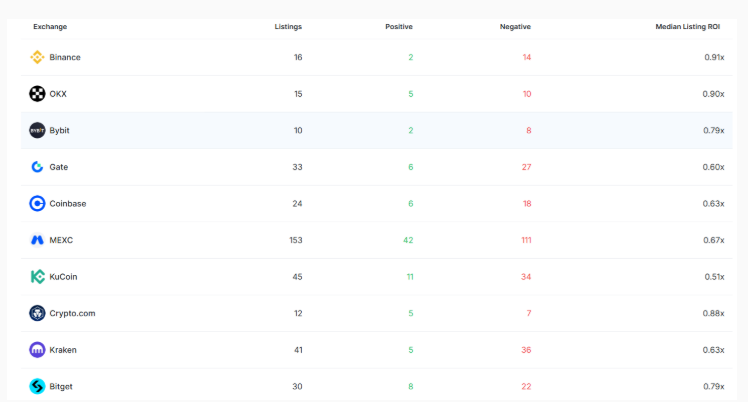Click the OKX checkered logo icon

(x=37, y=94)
